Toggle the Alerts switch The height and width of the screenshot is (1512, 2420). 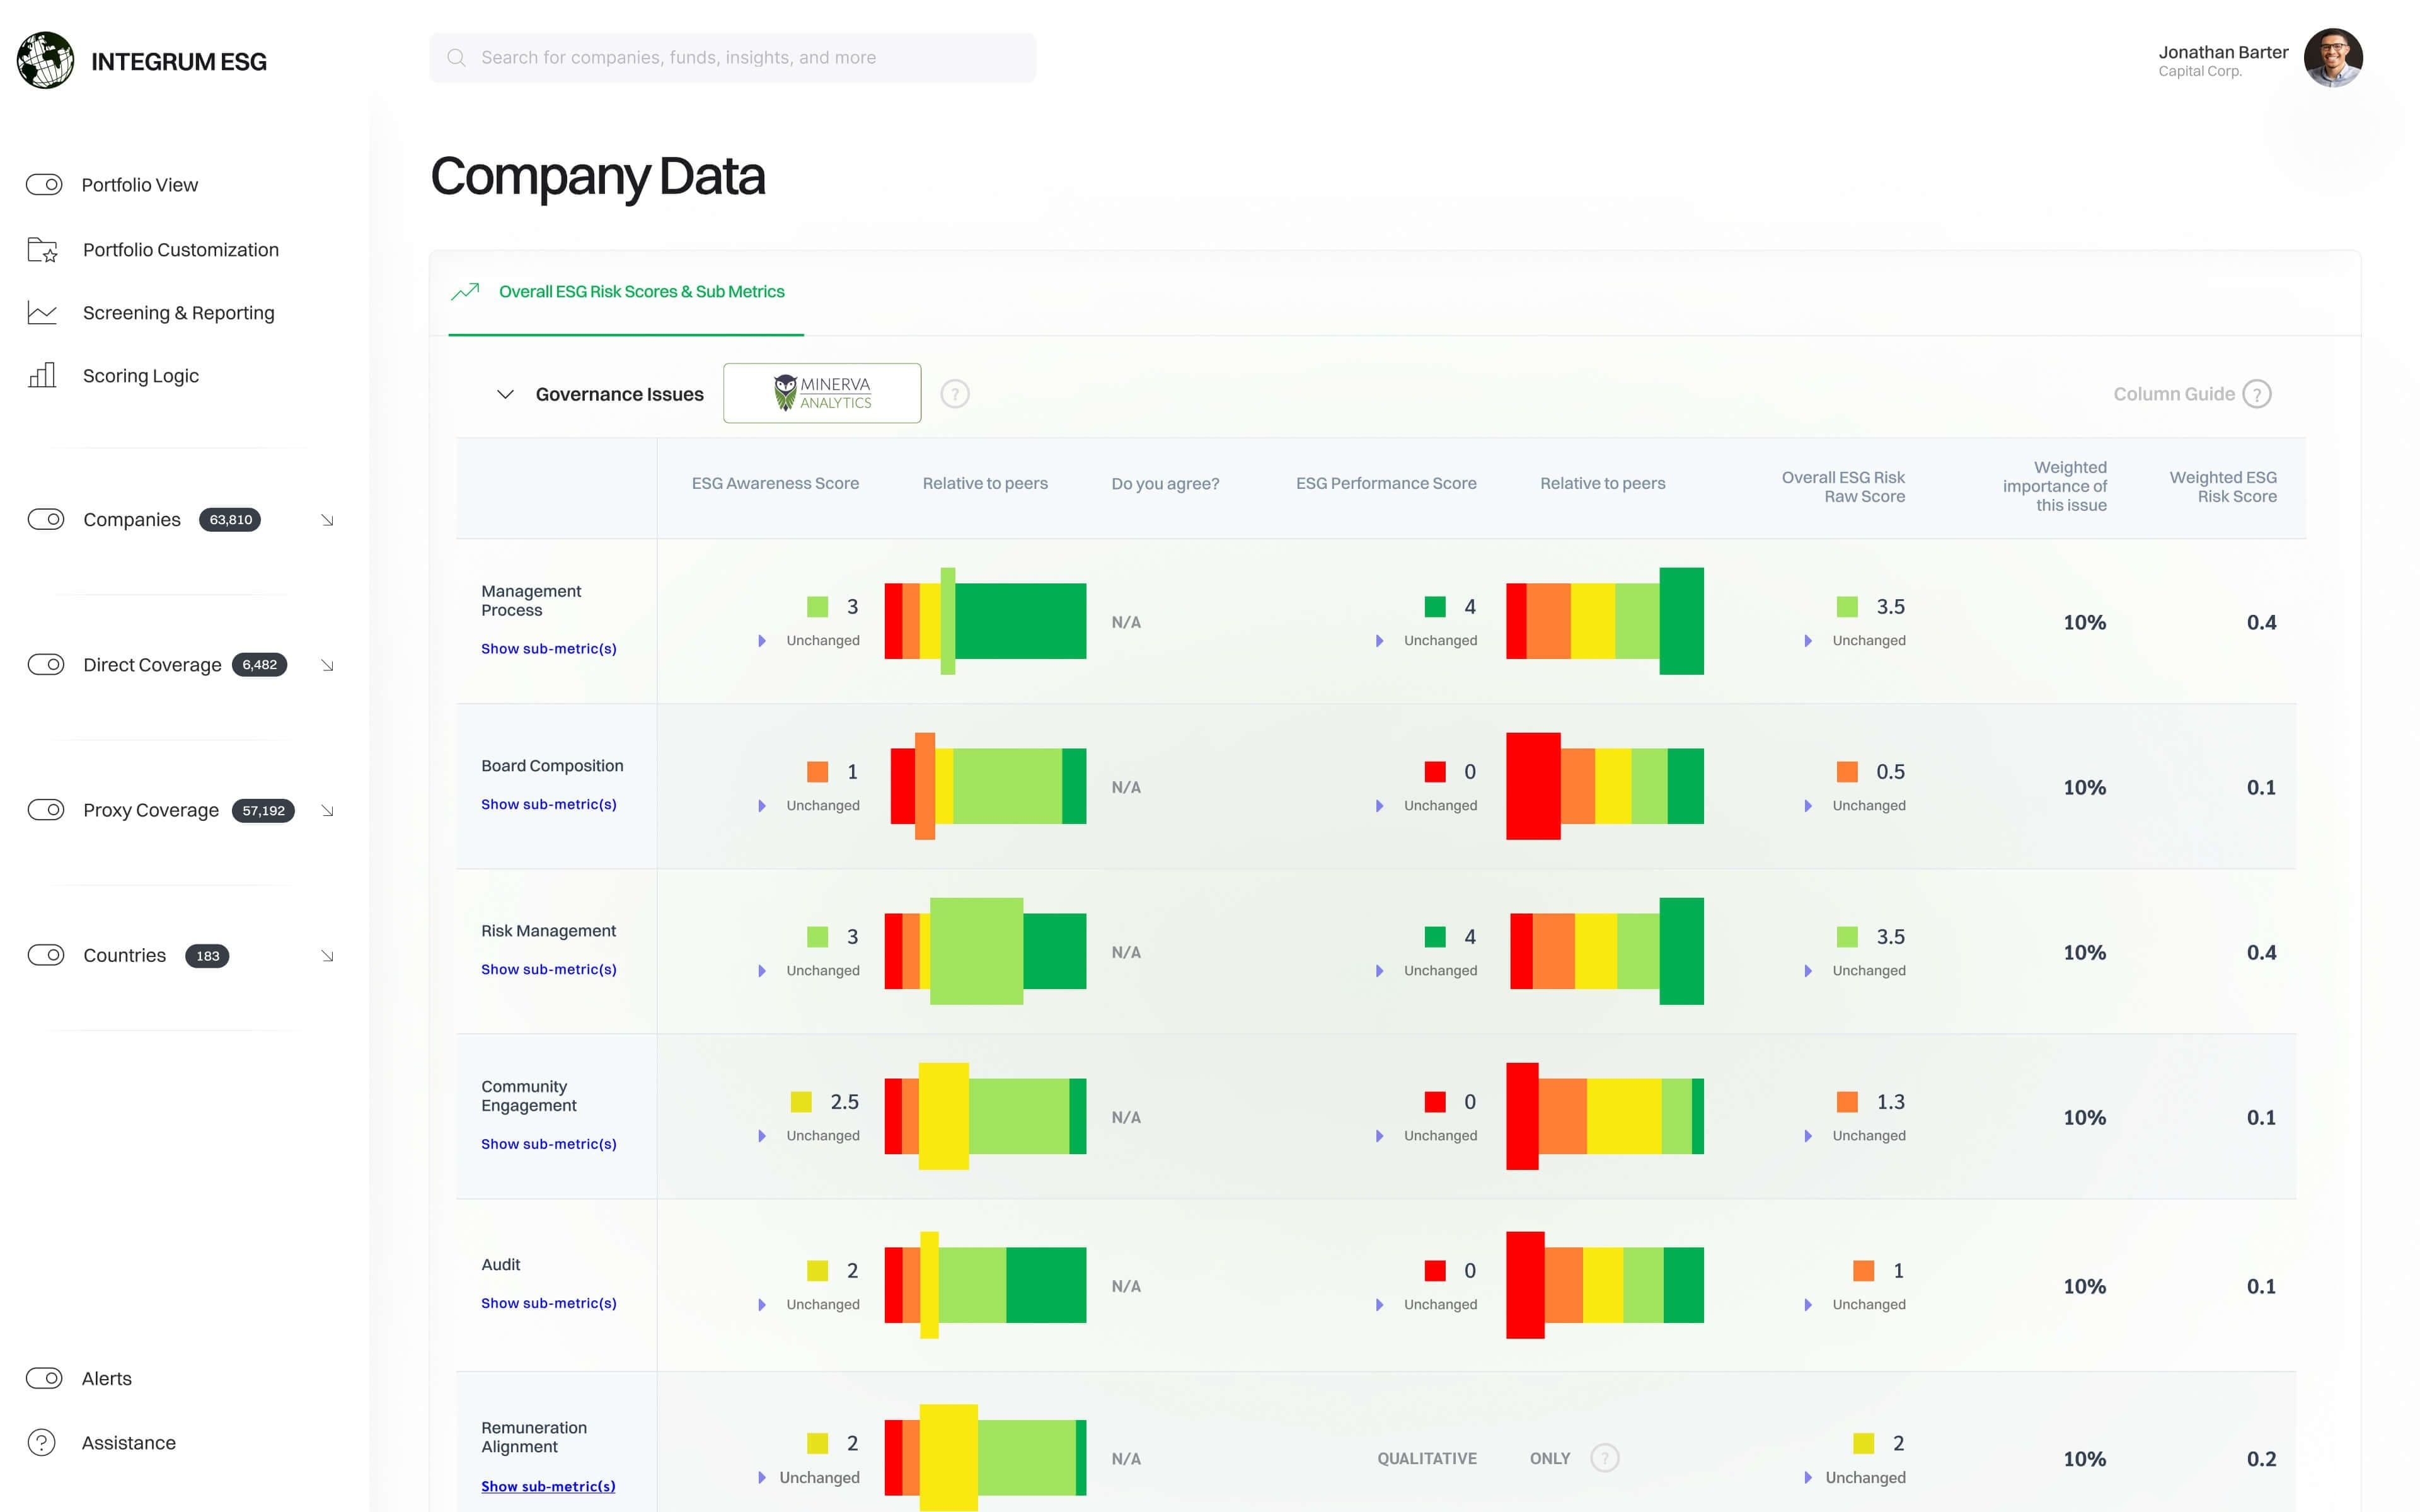pos(44,1378)
